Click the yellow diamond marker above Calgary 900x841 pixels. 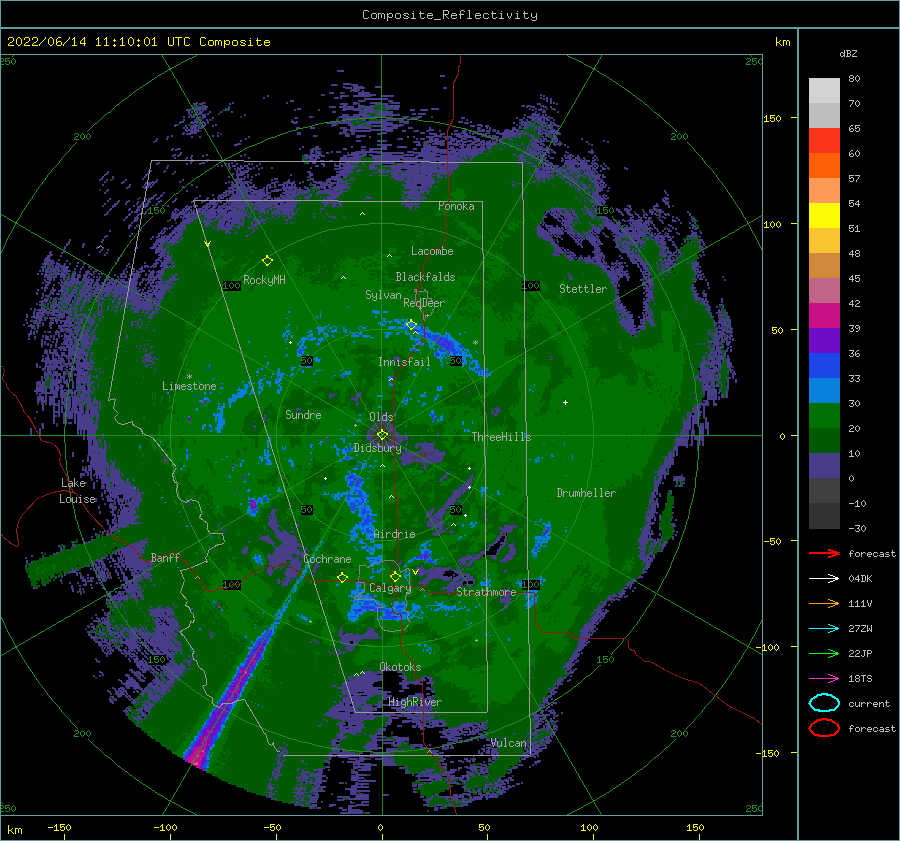[x=395, y=576]
